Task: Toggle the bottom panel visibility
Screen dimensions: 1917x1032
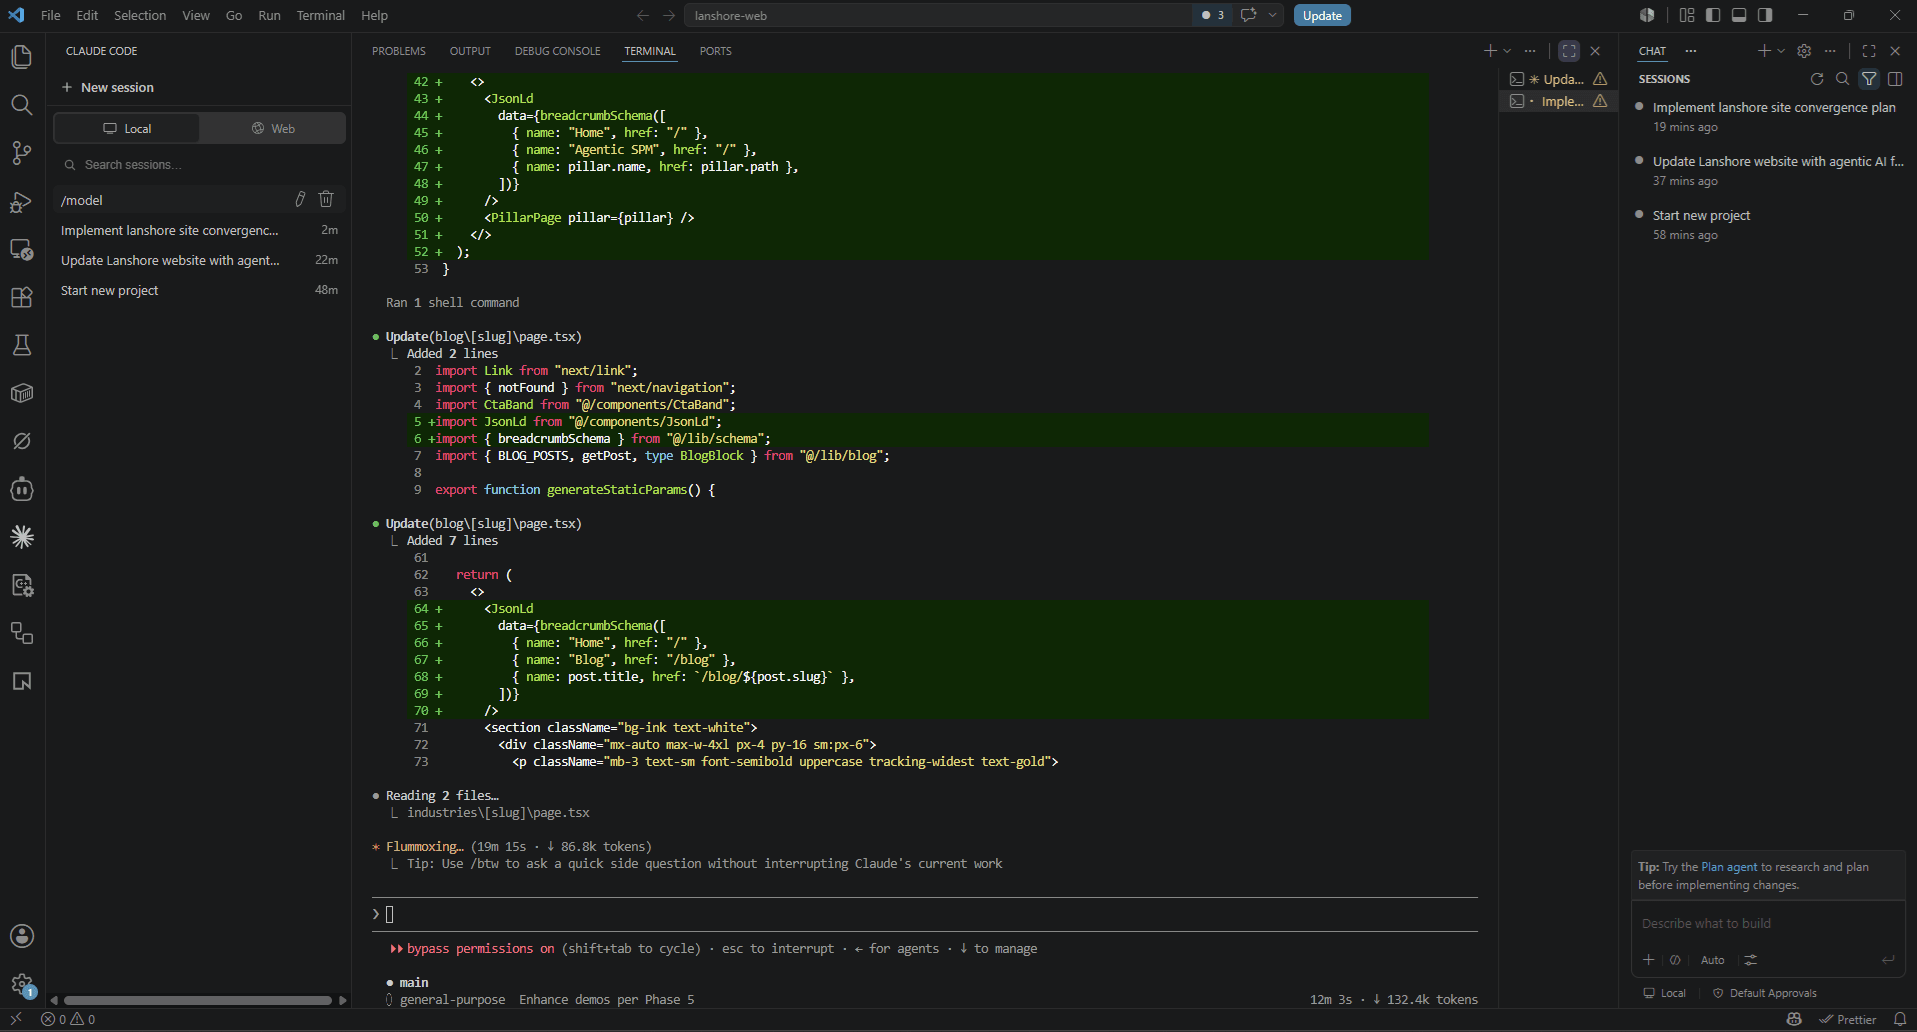Action: pyautogui.click(x=1739, y=15)
